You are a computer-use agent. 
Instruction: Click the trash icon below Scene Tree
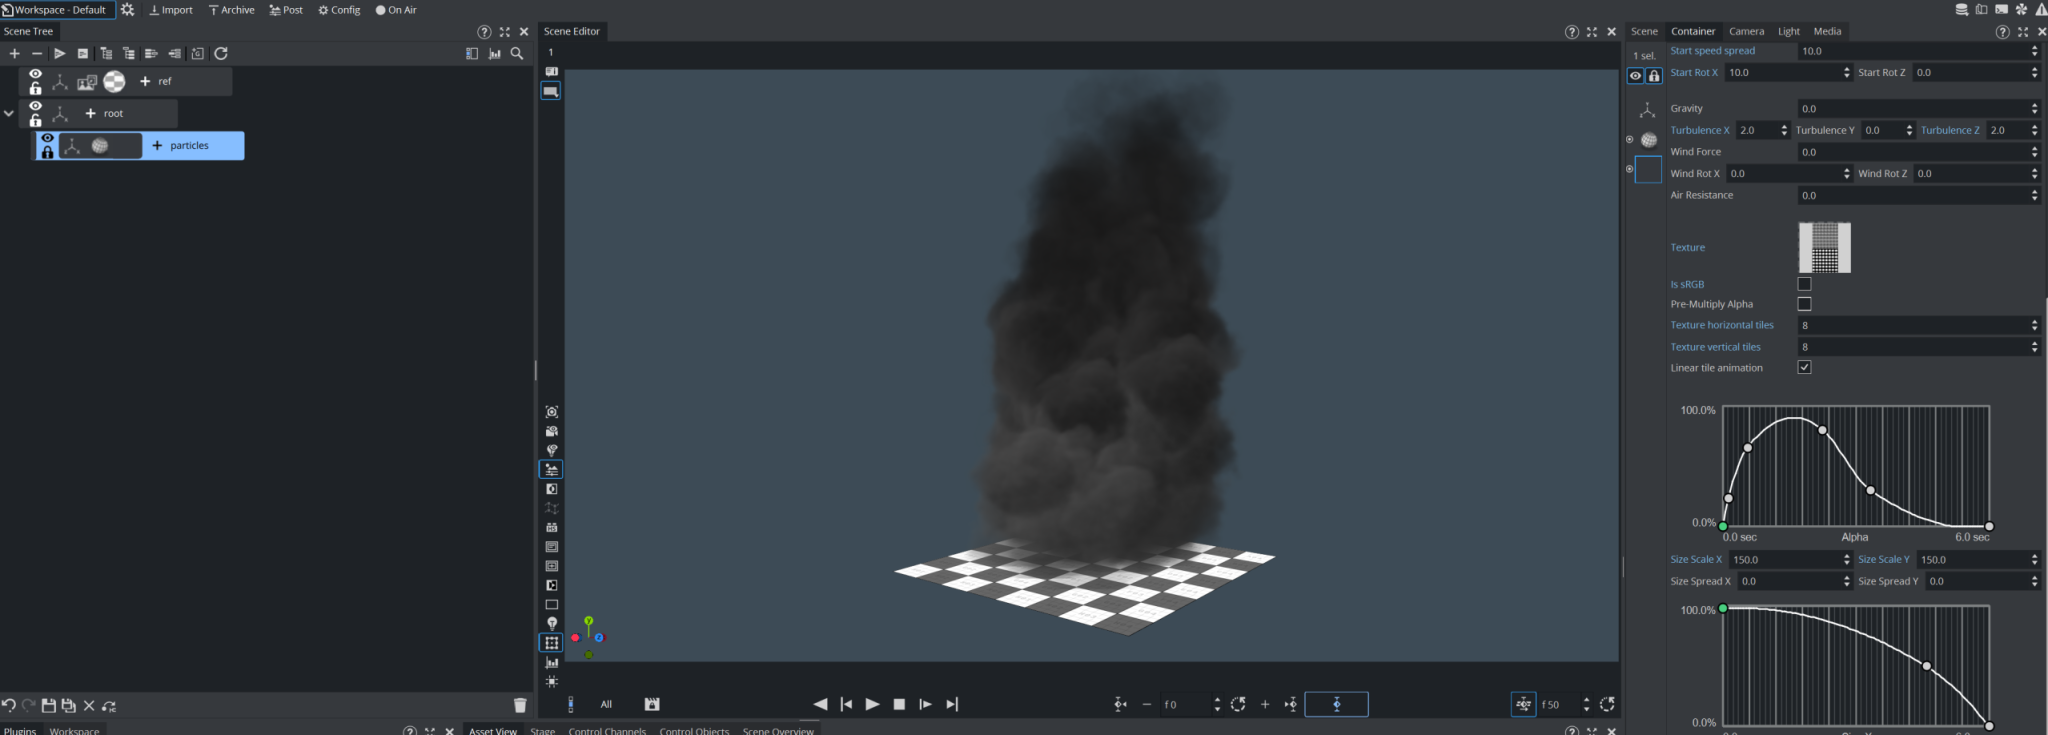[x=519, y=705]
